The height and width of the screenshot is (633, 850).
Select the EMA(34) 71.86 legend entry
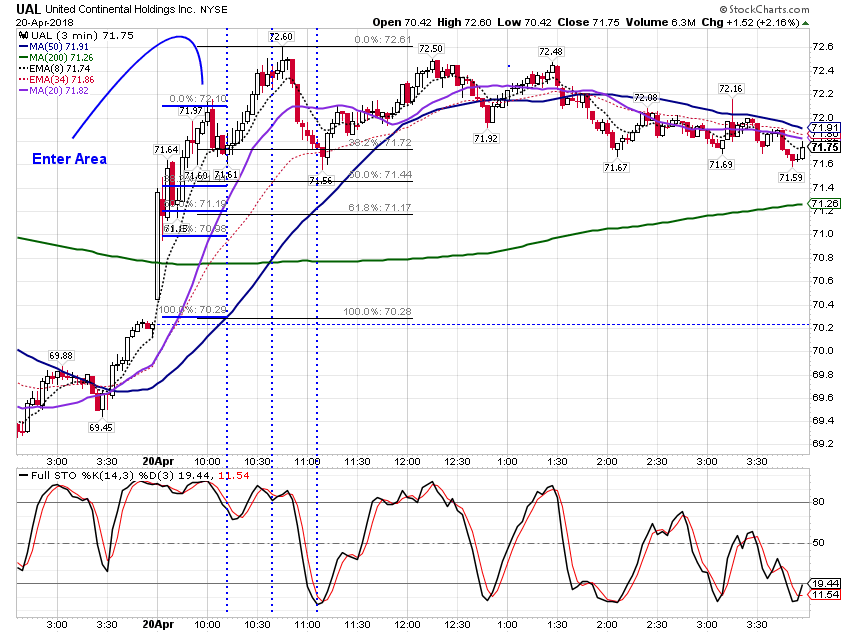click(x=57, y=79)
